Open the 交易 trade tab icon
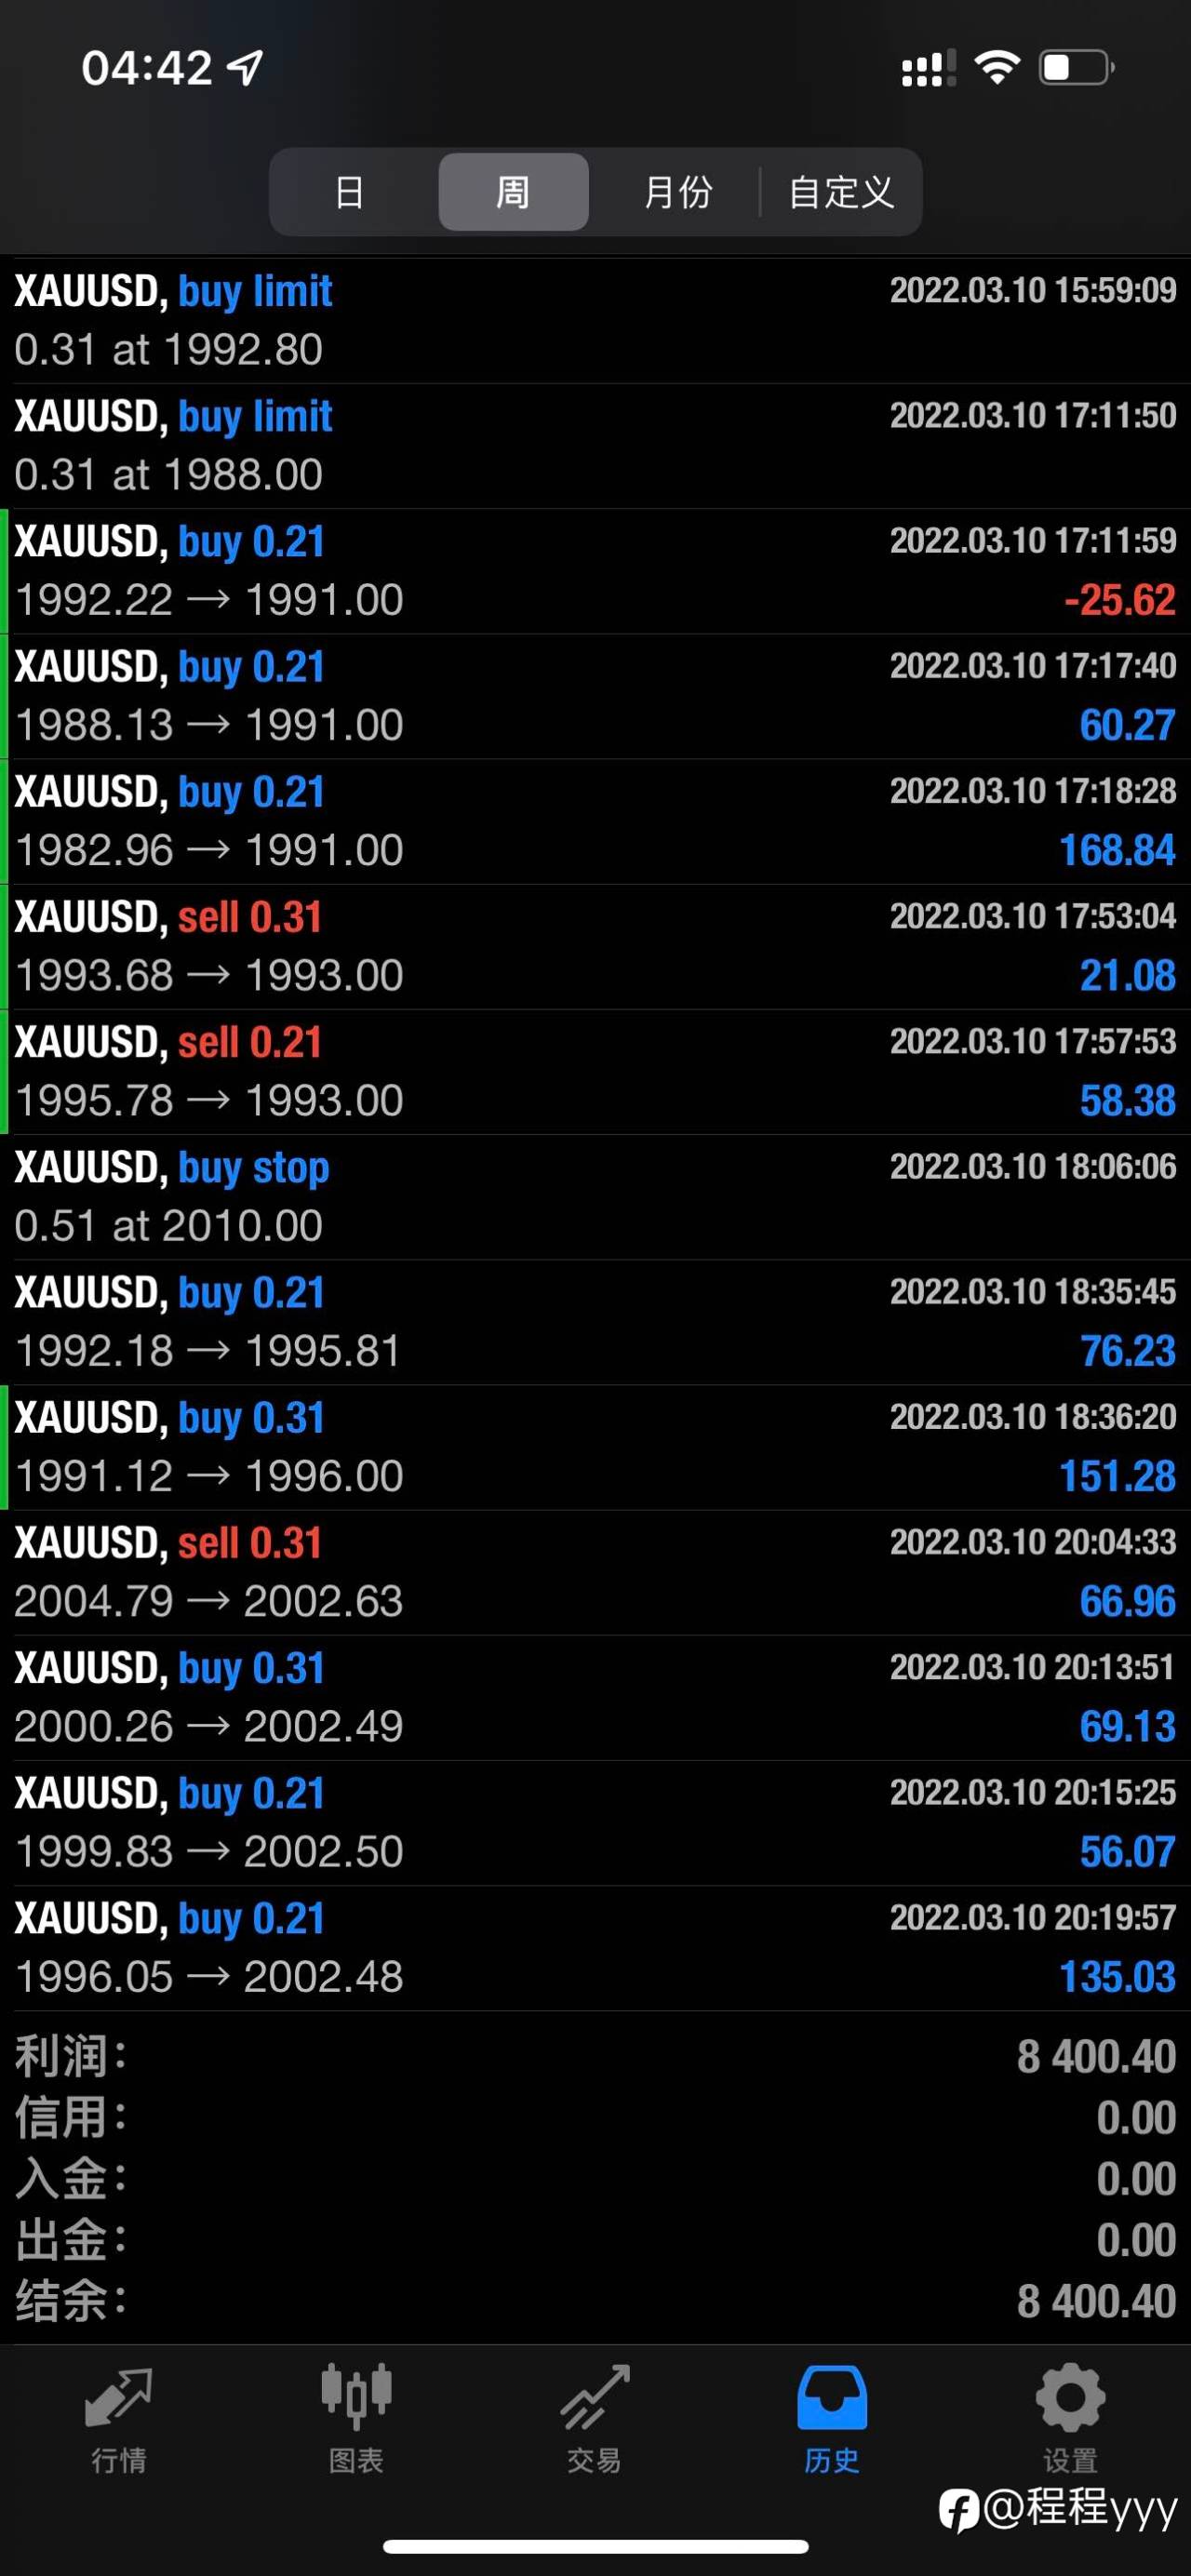1191x2576 pixels. (595, 2398)
